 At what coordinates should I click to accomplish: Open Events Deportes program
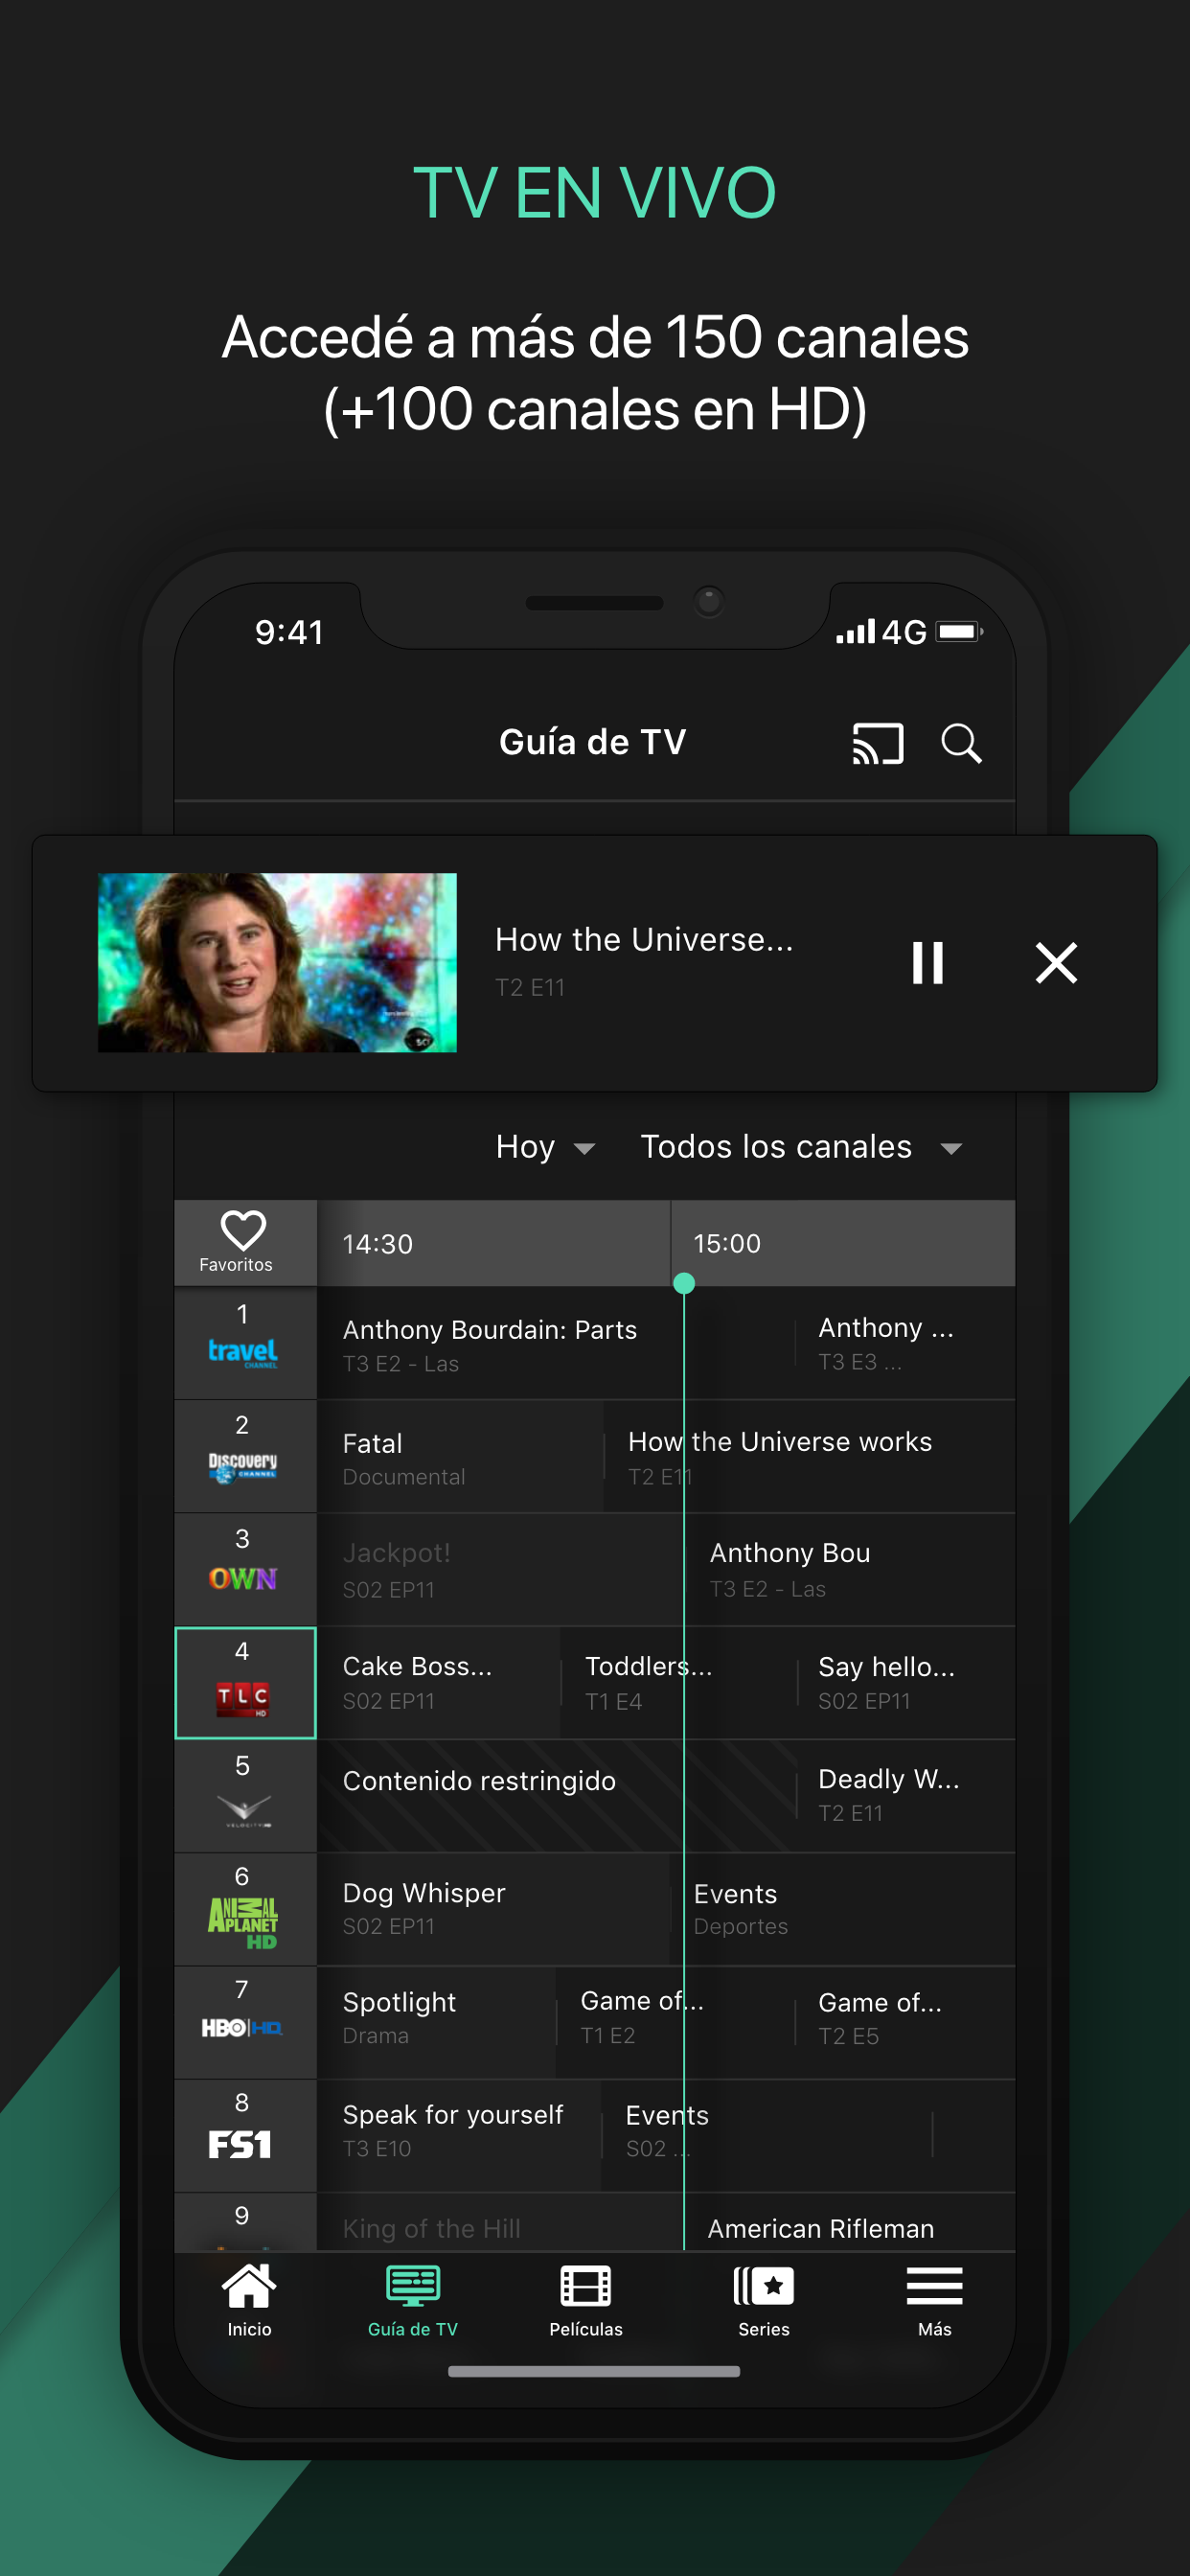coord(843,1909)
